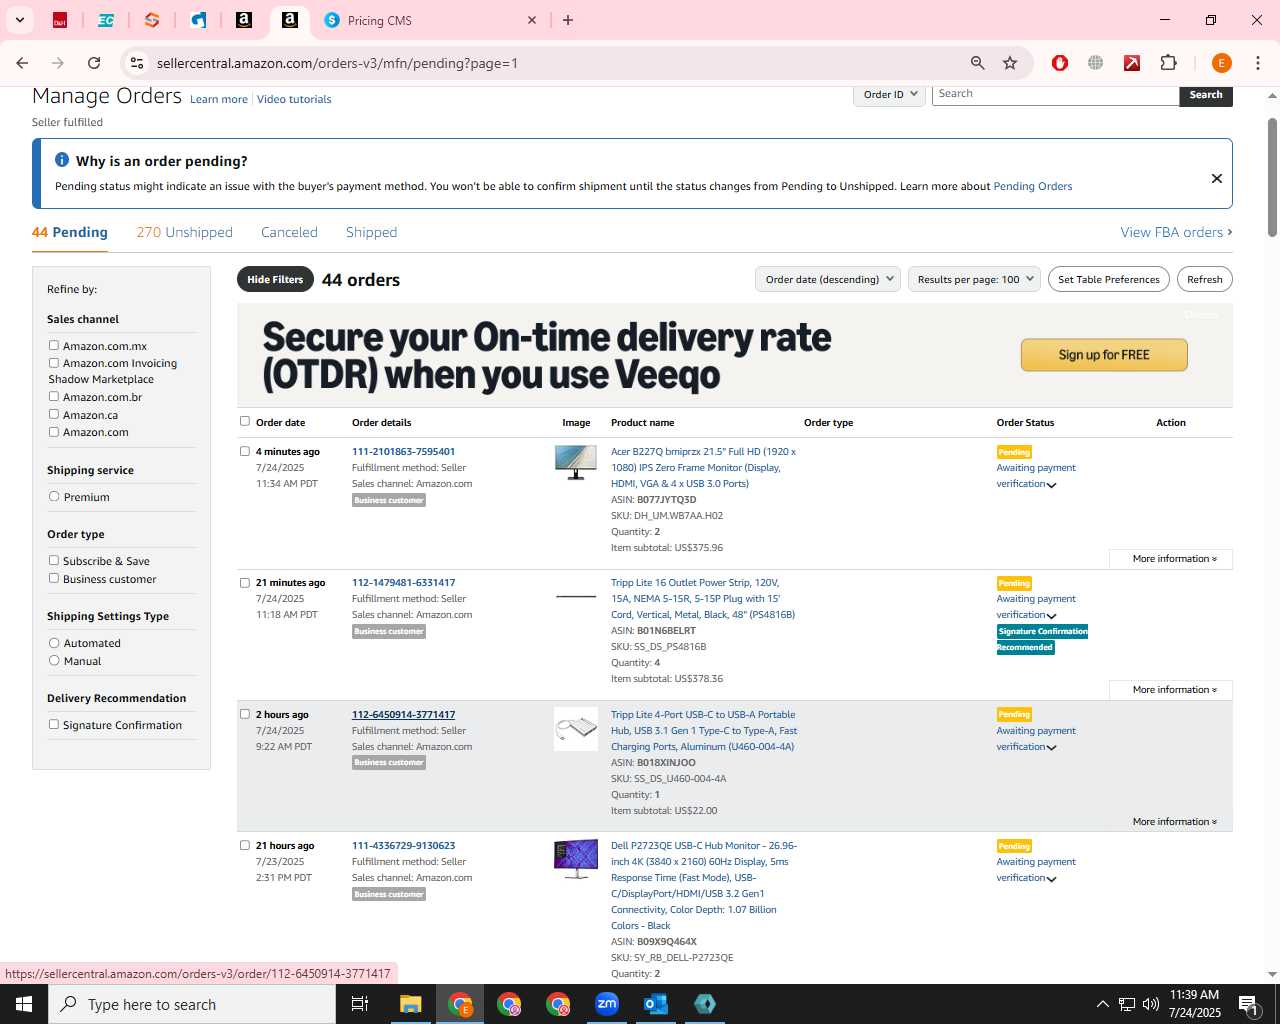Select order 111-2101863-7595401 checkbox
Viewport: 1280px width, 1024px height.
pyautogui.click(x=245, y=451)
